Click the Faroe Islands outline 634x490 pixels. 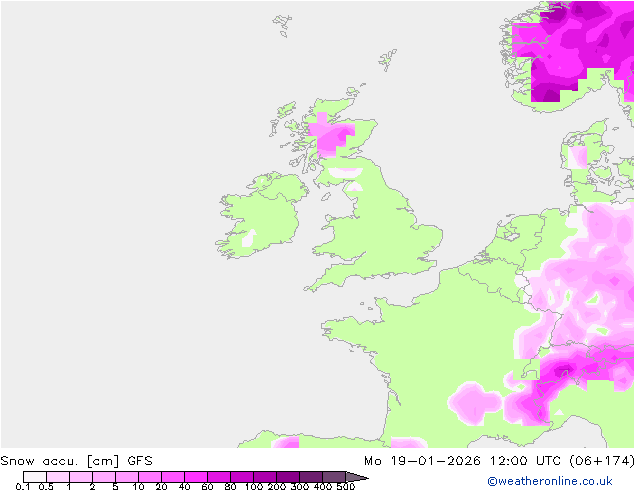[282, 25]
